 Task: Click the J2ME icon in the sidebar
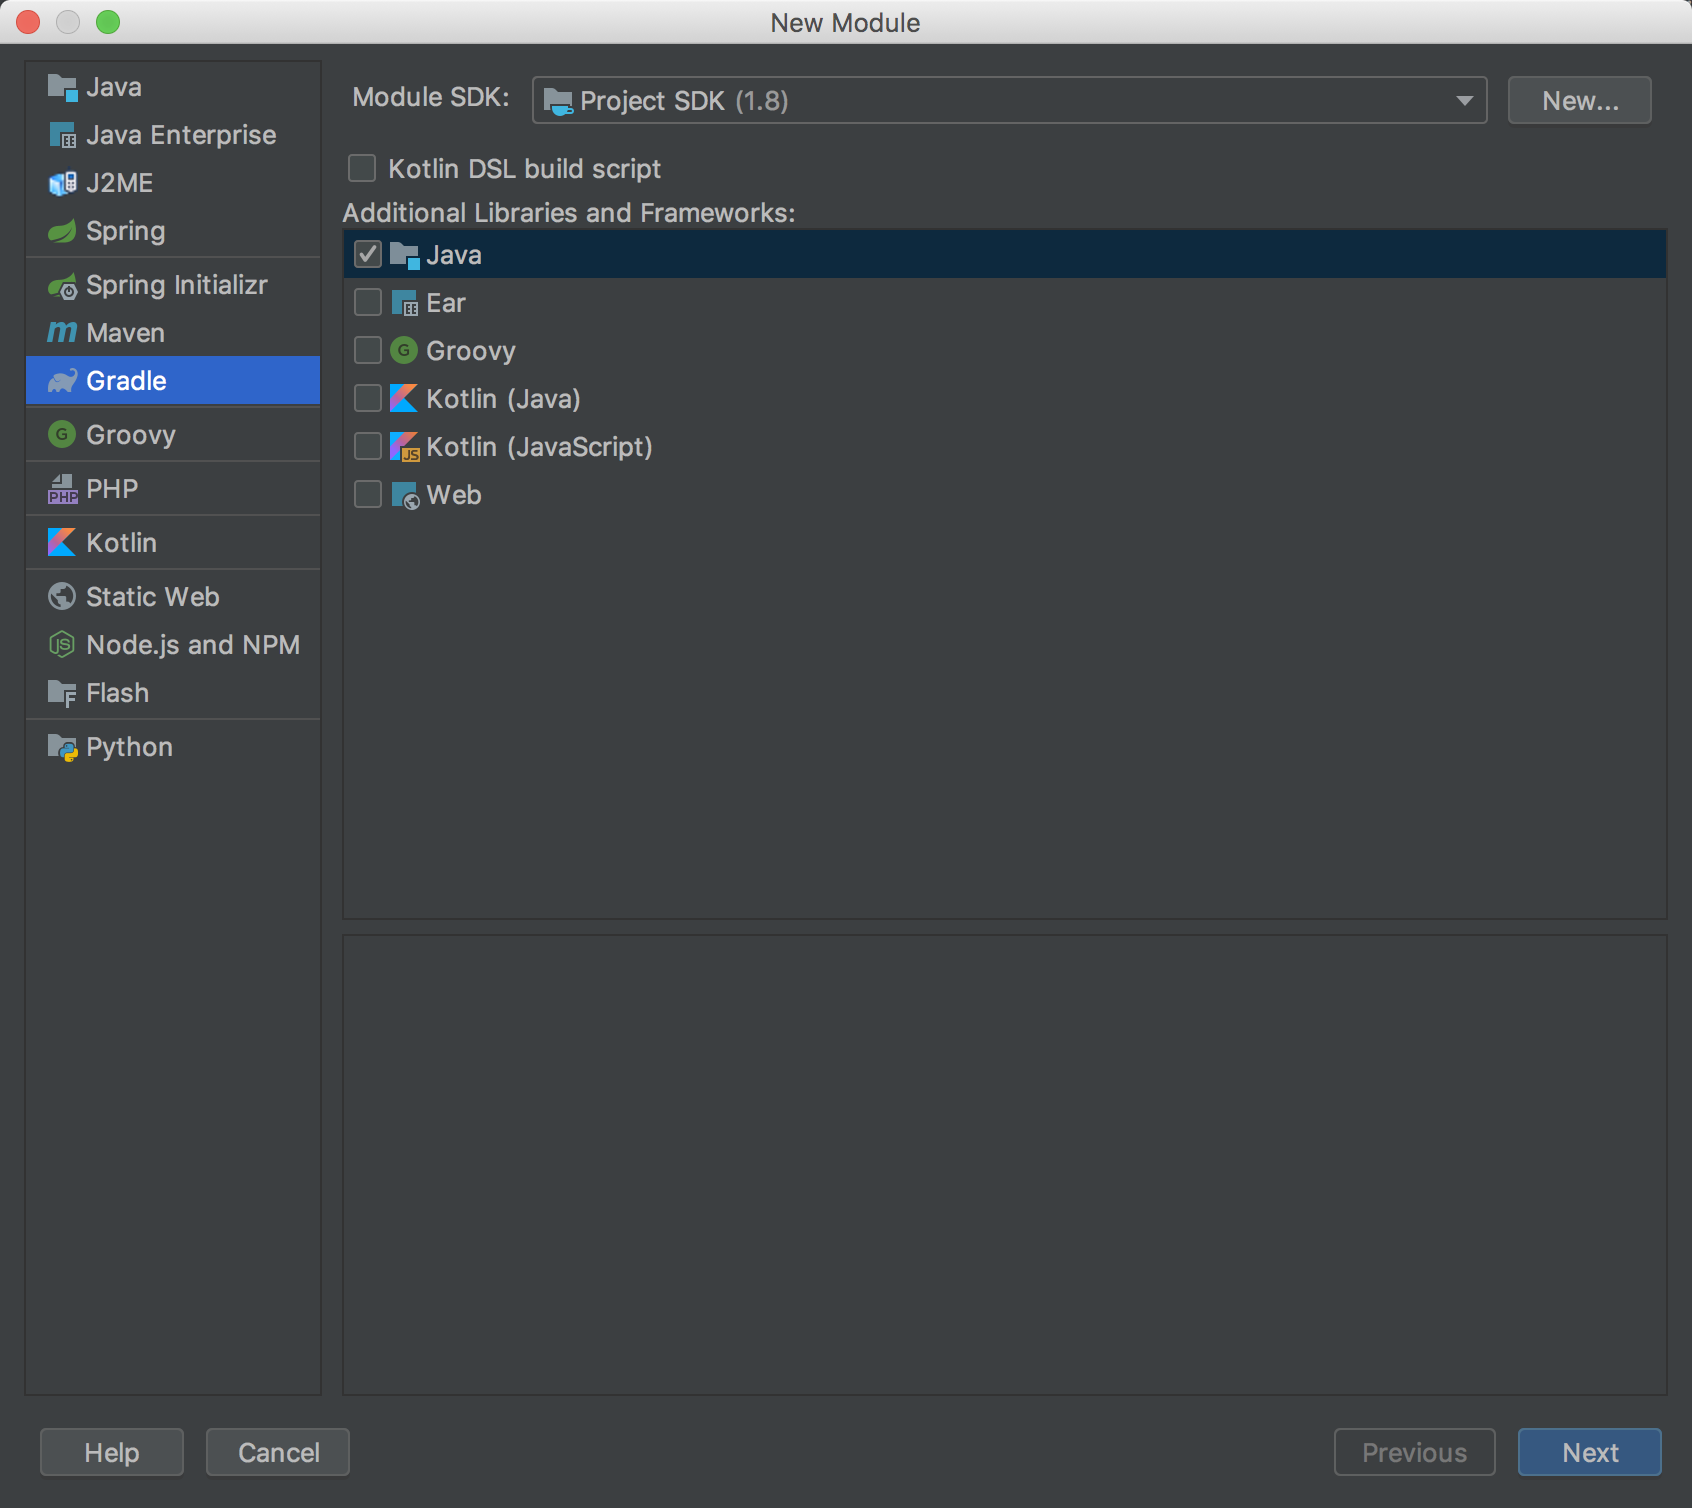click(62, 183)
